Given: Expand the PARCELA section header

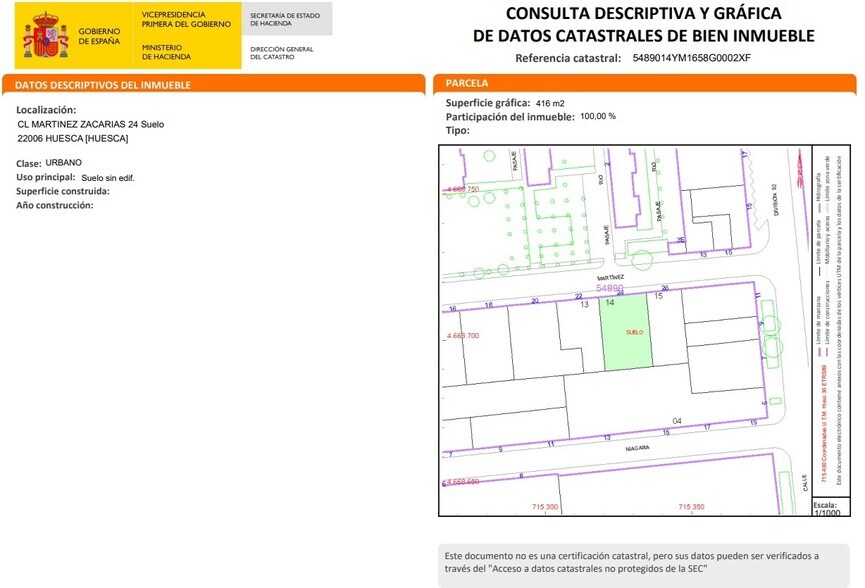Looking at the screenshot, I should pyautogui.click(x=460, y=82).
